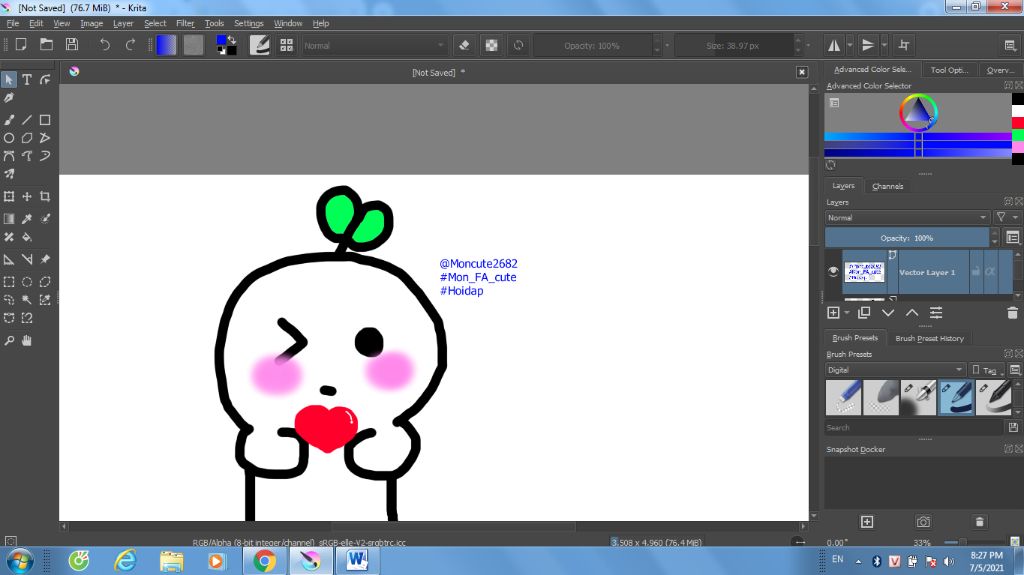This screenshot has height=575, width=1024.
Task: Redo the last undone action
Action: [130, 45]
